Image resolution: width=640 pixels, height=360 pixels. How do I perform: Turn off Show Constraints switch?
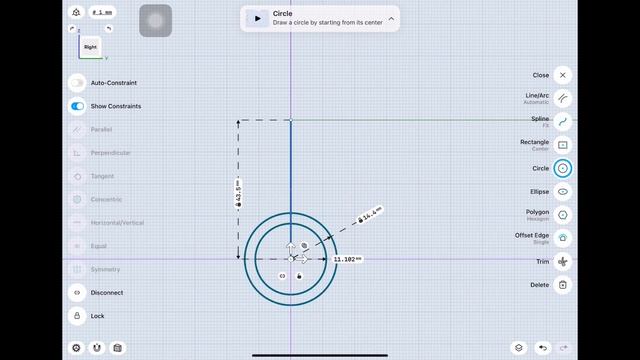[77, 106]
